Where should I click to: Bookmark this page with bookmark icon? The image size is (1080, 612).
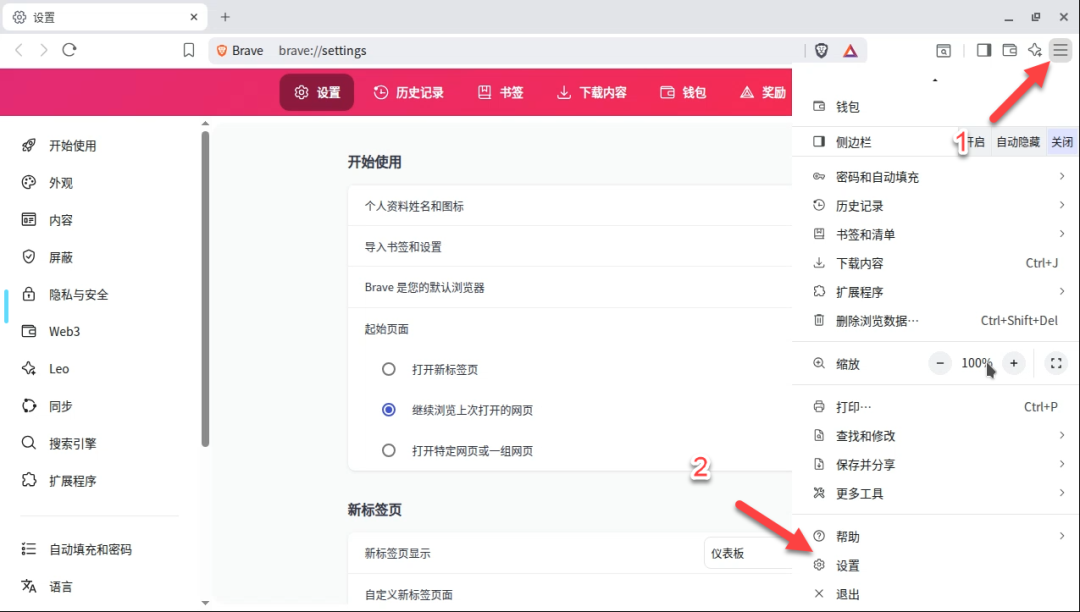click(189, 50)
